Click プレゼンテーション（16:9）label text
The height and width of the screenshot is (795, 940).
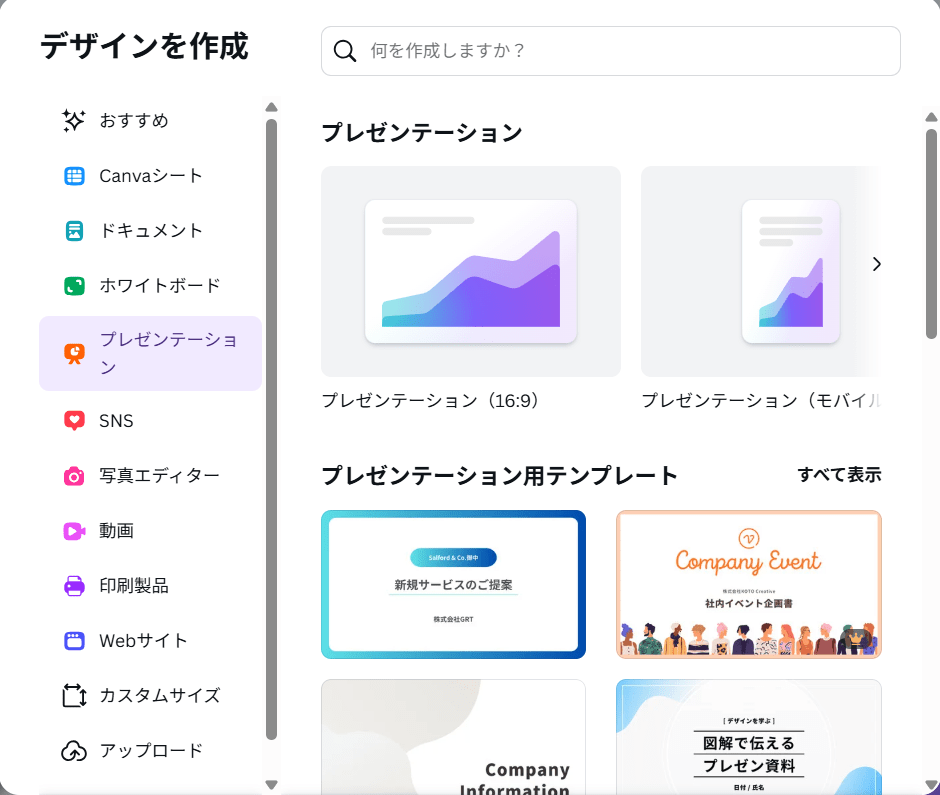(x=430, y=400)
